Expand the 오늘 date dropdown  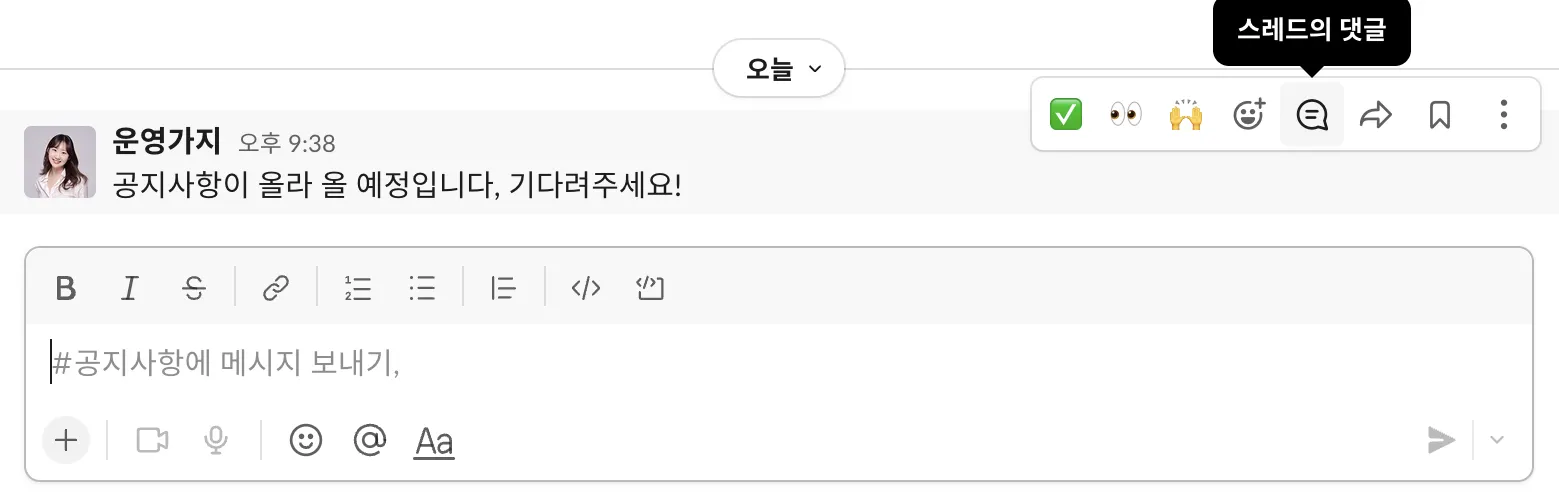point(779,69)
